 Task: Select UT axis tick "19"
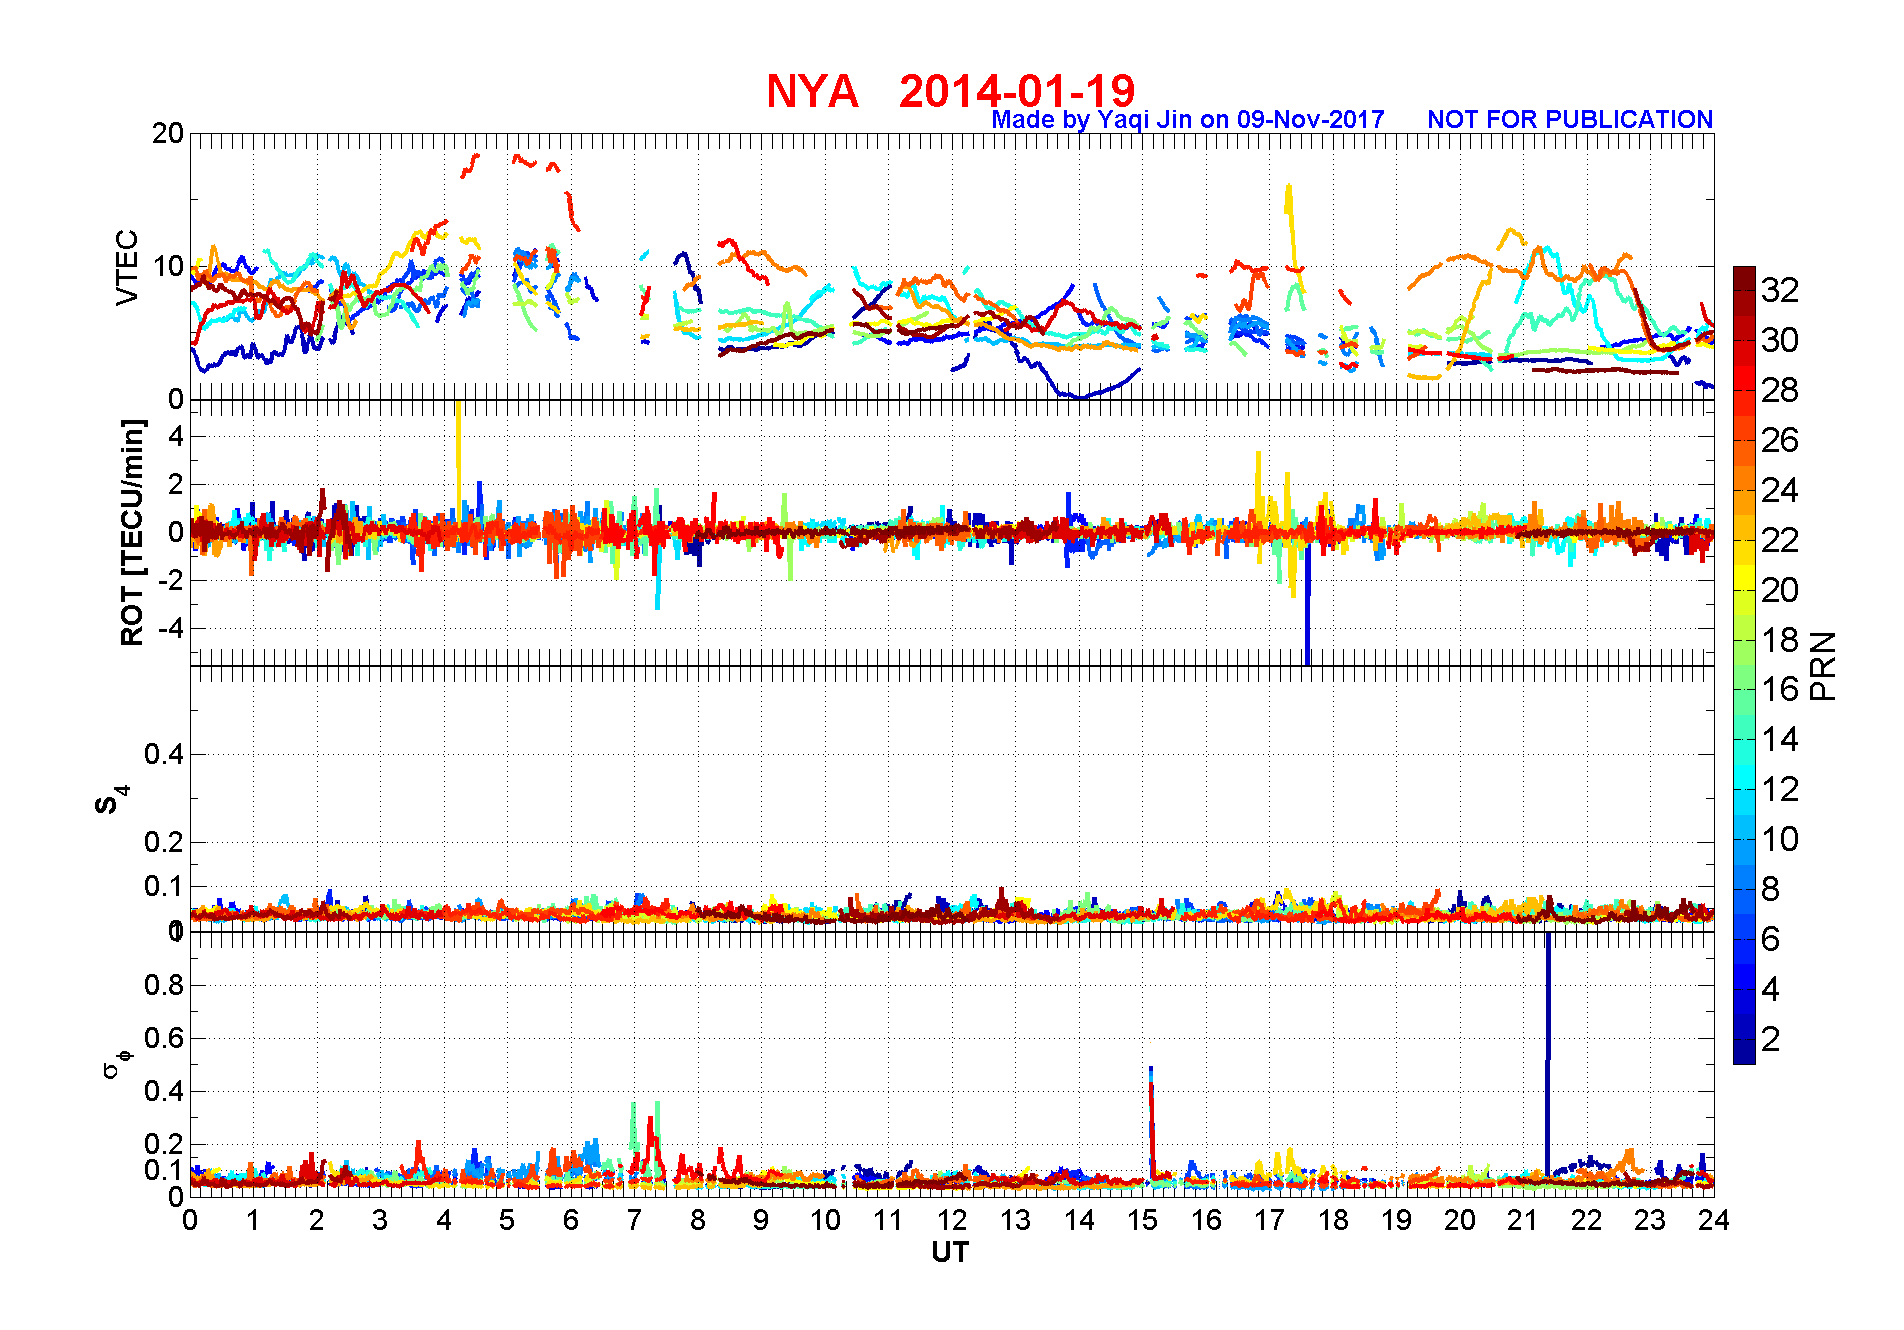pyautogui.click(x=1396, y=1220)
